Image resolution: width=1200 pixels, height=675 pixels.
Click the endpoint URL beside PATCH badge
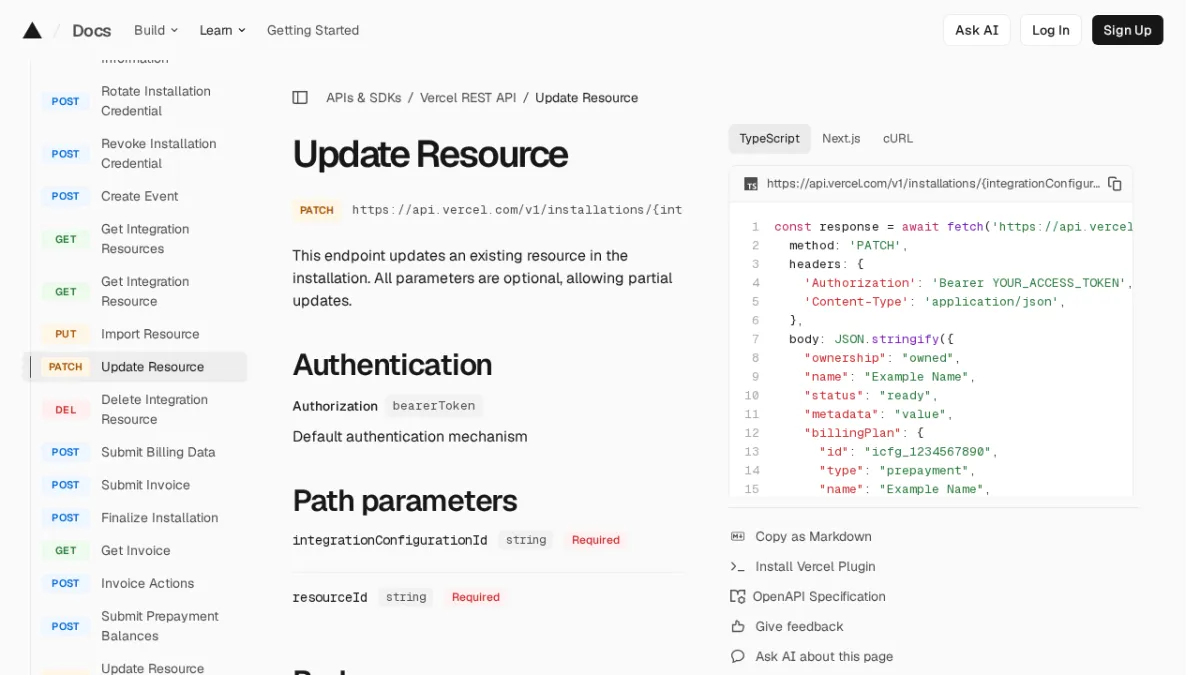pos(517,210)
